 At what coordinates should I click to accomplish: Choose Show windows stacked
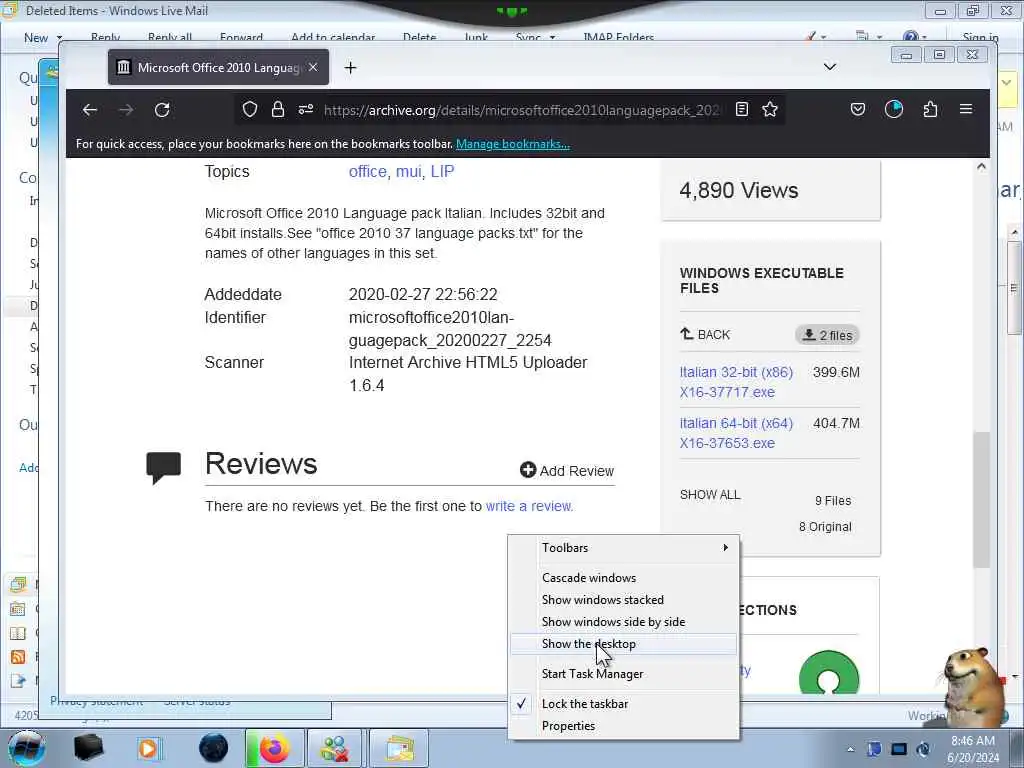click(x=624, y=600)
